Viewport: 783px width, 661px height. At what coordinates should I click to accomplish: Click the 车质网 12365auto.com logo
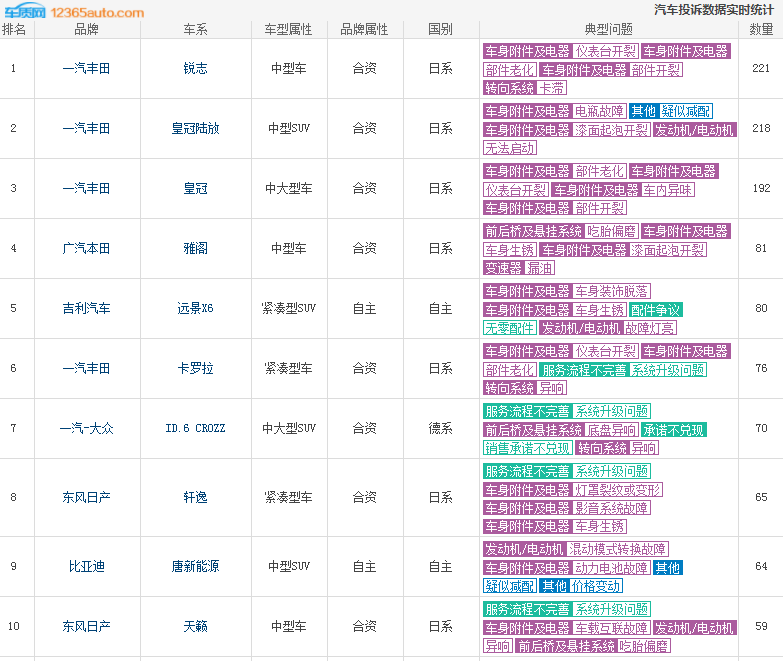(74, 11)
